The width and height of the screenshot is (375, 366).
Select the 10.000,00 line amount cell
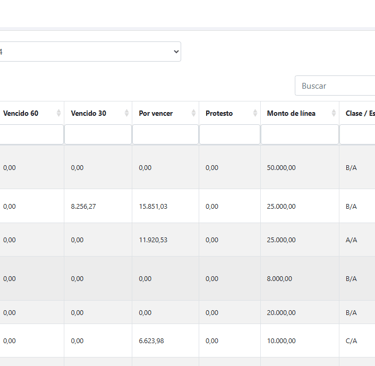(x=281, y=341)
